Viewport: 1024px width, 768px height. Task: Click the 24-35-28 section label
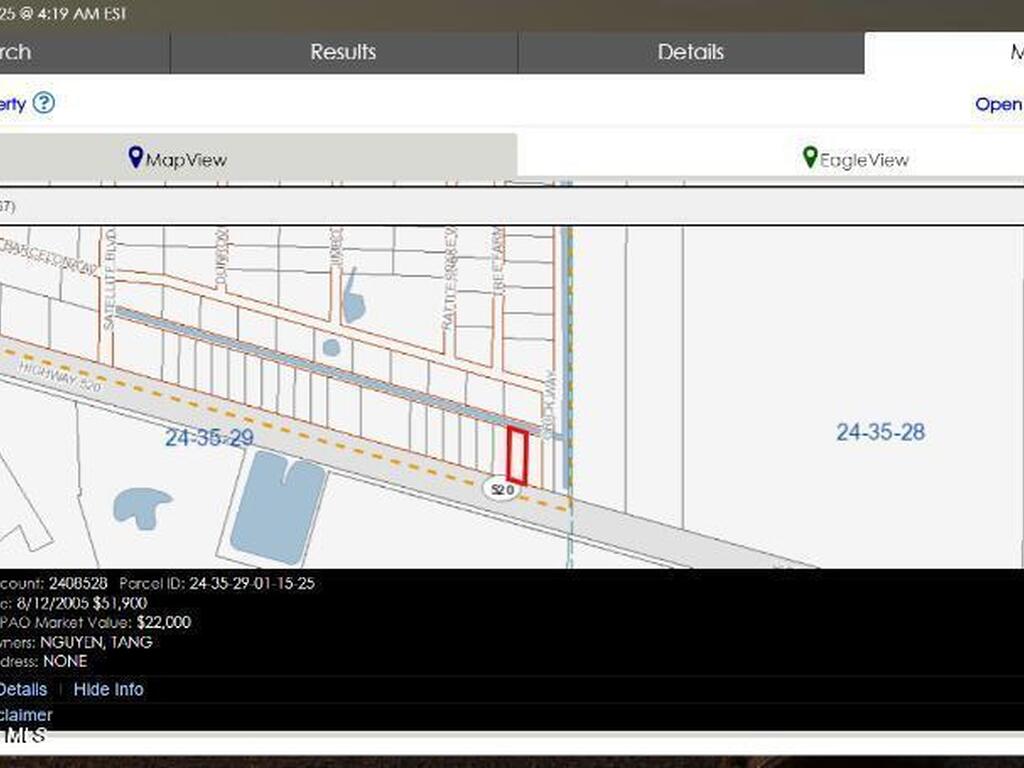point(880,432)
